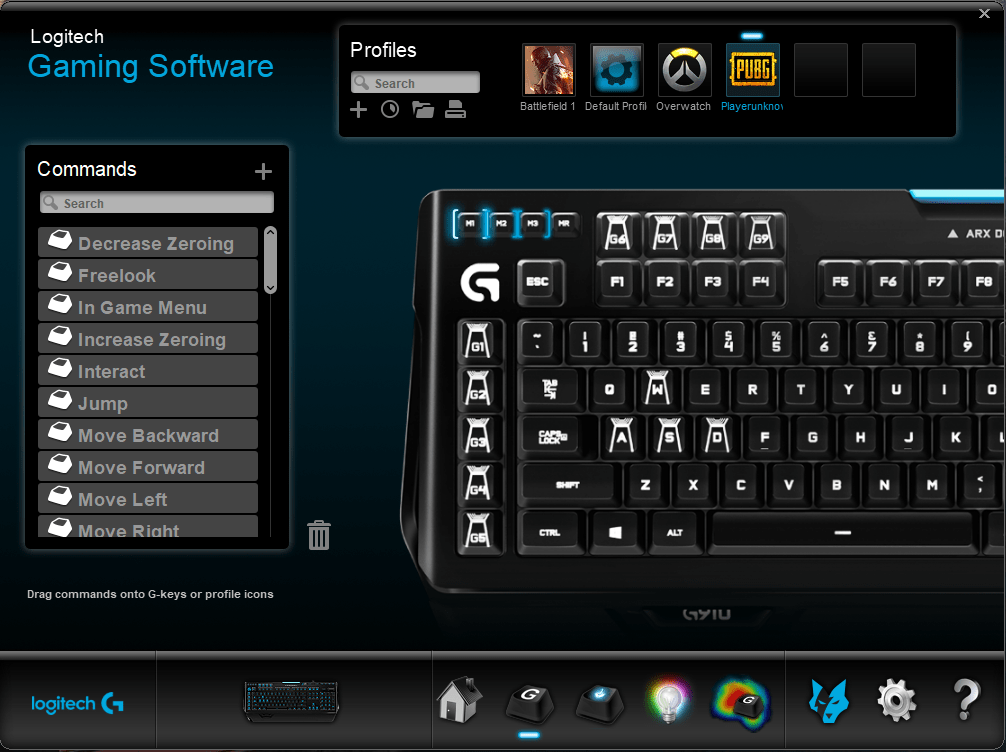
Task: Create a new profile with plus icon
Action: click(358, 110)
